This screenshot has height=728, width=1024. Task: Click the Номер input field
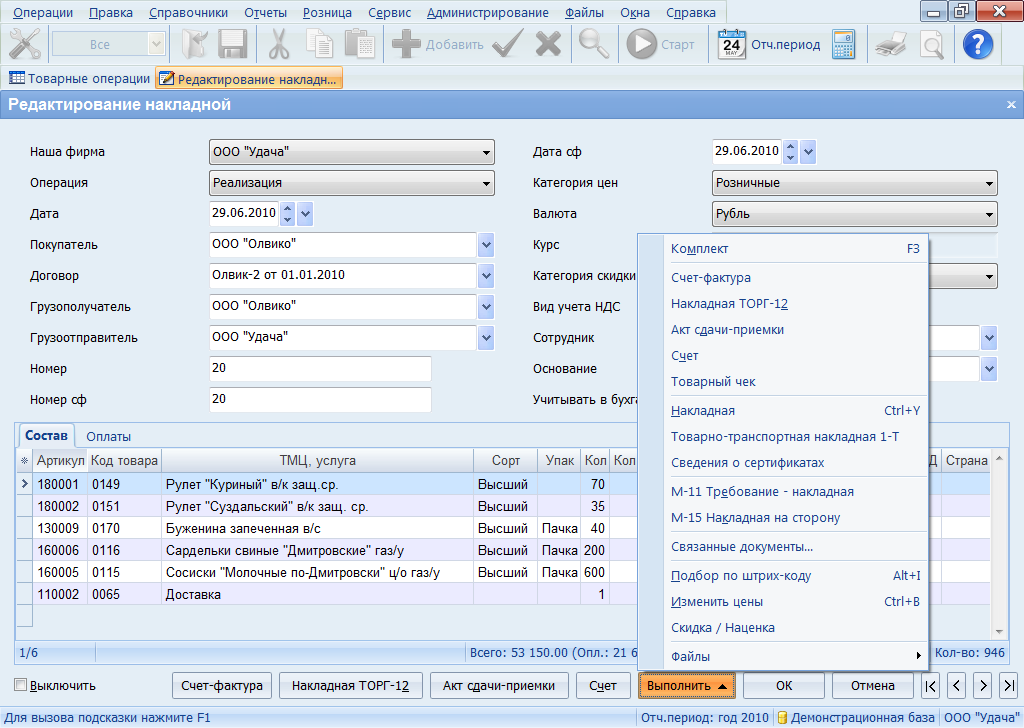tap(320, 369)
